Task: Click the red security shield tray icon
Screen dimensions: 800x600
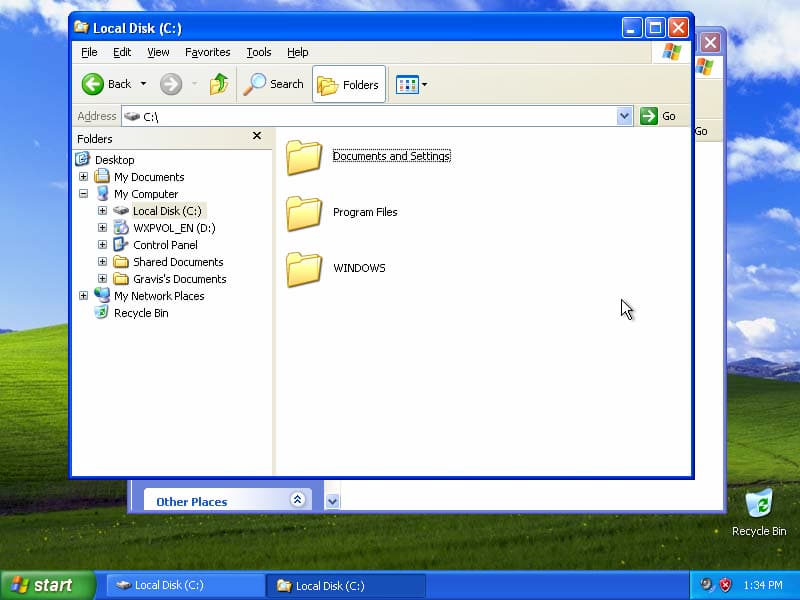Action: click(725, 585)
